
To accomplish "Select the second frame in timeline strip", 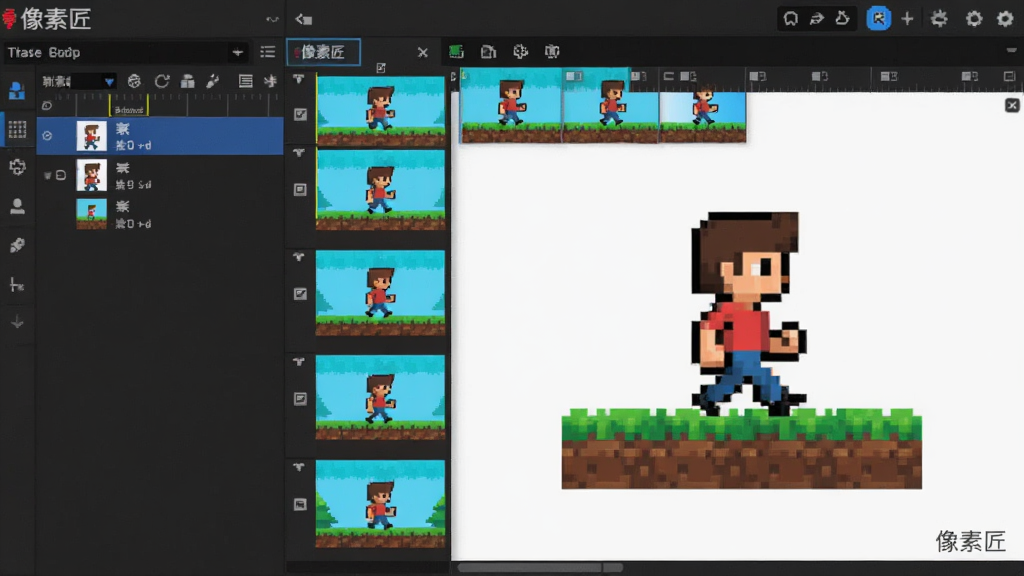I will pyautogui.click(x=611, y=104).
